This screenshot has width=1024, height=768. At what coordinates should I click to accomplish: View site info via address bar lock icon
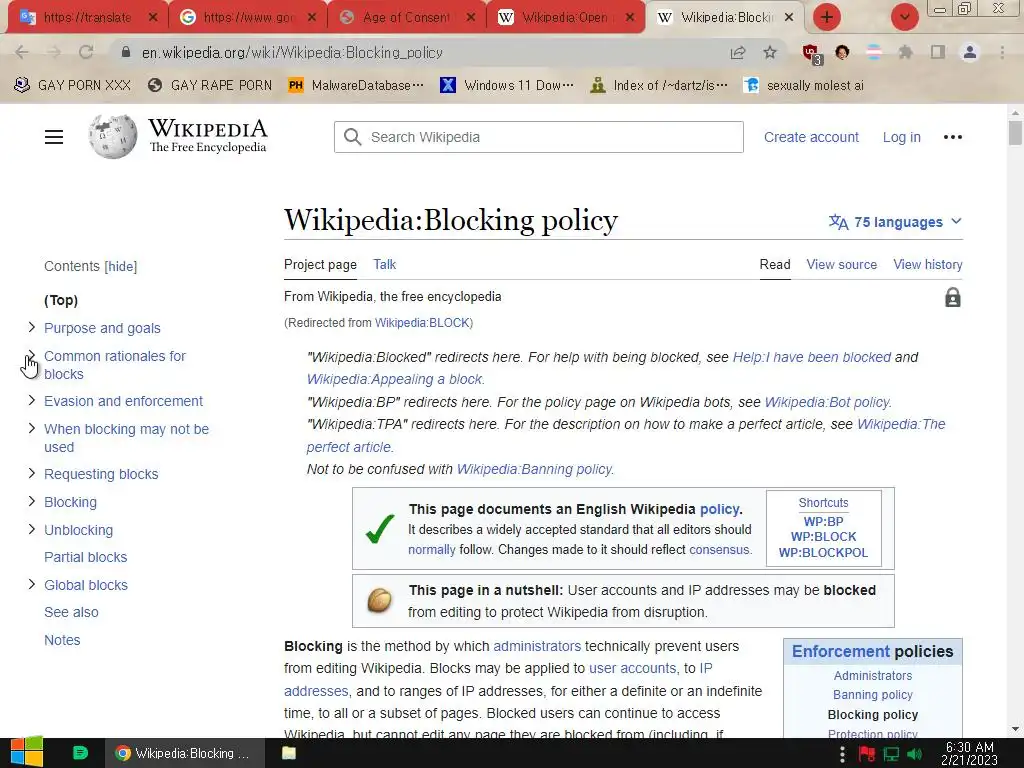pyautogui.click(x=126, y=52)
